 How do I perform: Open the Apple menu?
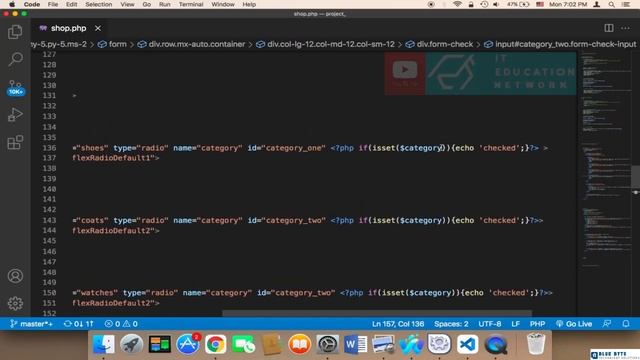tap(12, 4)
